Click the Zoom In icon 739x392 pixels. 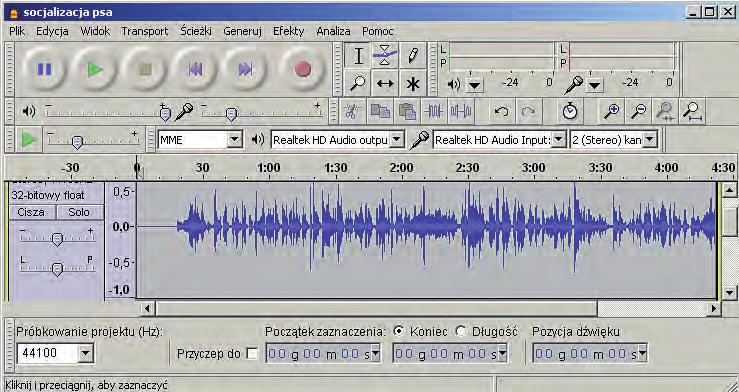coord(612,112)
